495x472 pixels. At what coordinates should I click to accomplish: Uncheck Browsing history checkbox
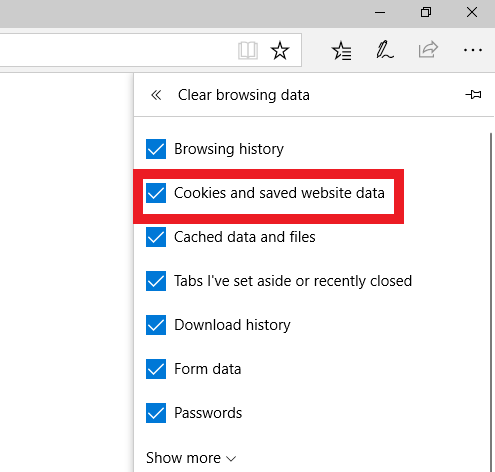156,149
